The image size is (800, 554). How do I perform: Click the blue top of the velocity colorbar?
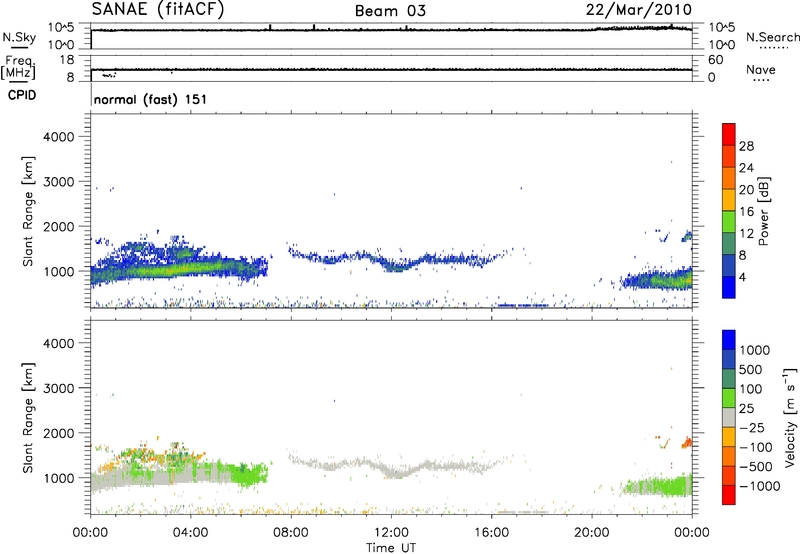pyautogui.click(x=729, y=340)
